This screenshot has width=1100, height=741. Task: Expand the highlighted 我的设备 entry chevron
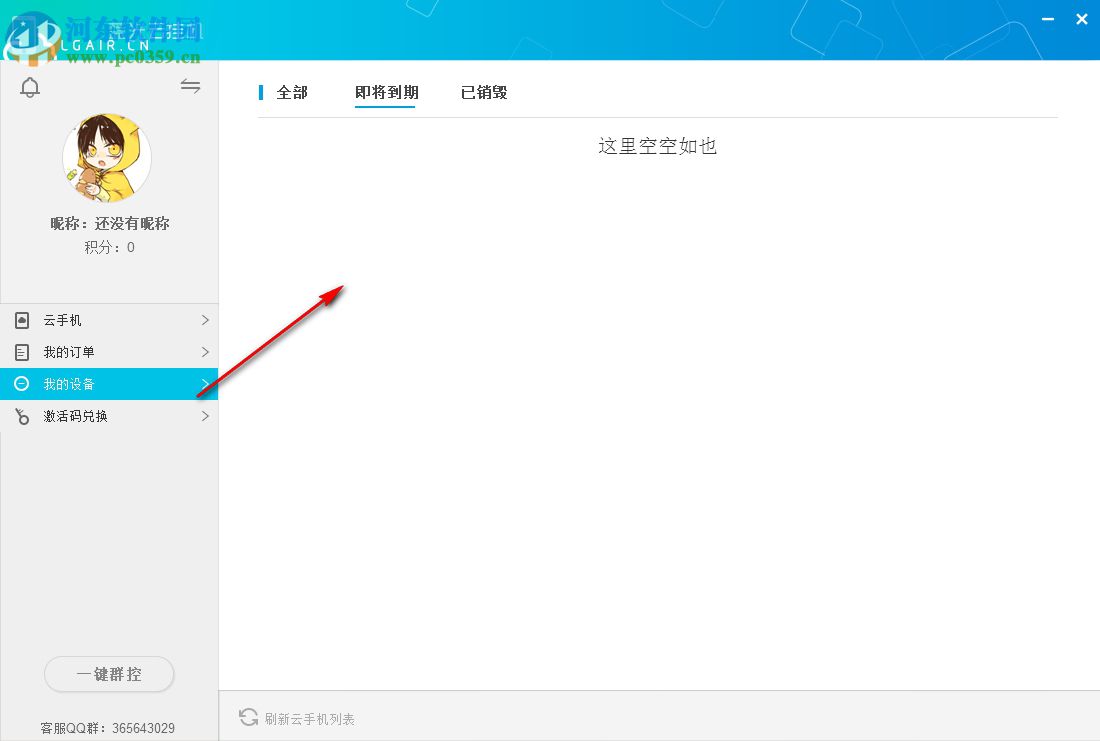click(x=205, y=384)
